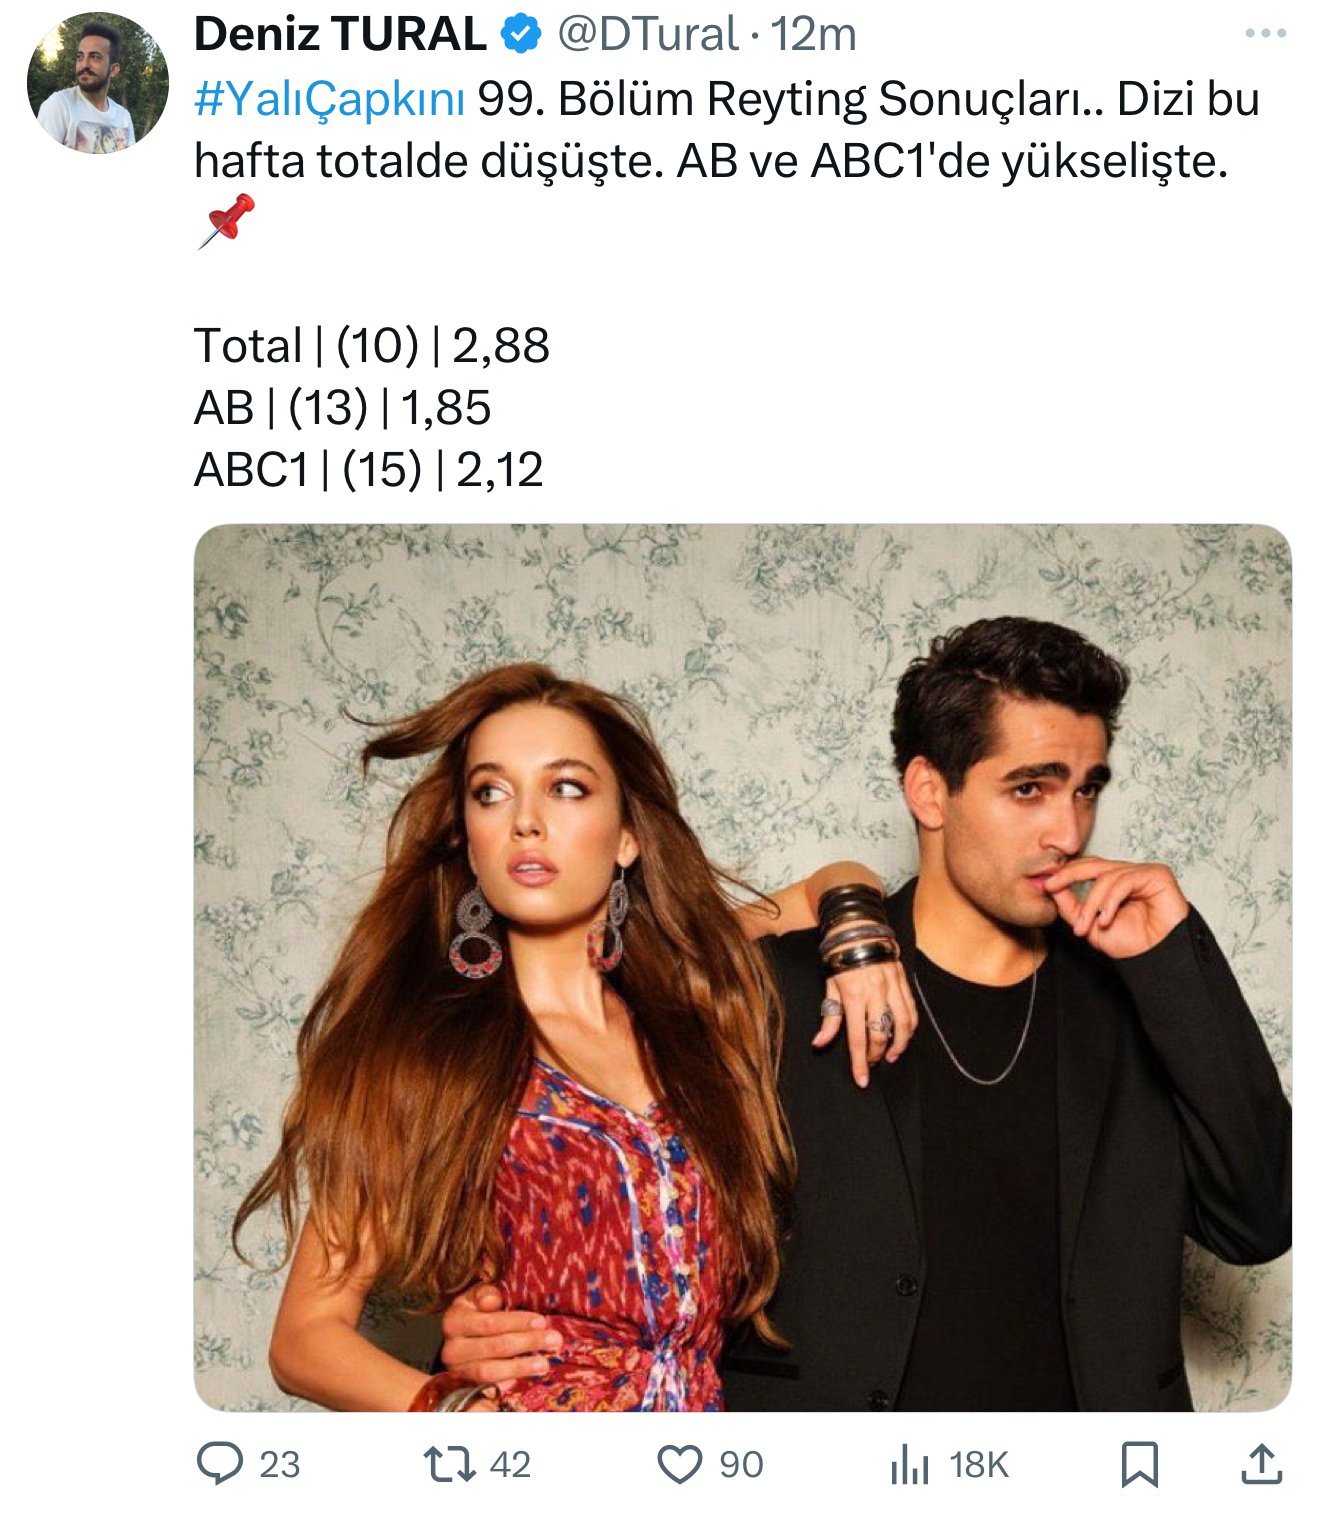Viewport: 1320px width, 1514px height.
Task: Open the @DTural handle link
Action: pos(648,35)
